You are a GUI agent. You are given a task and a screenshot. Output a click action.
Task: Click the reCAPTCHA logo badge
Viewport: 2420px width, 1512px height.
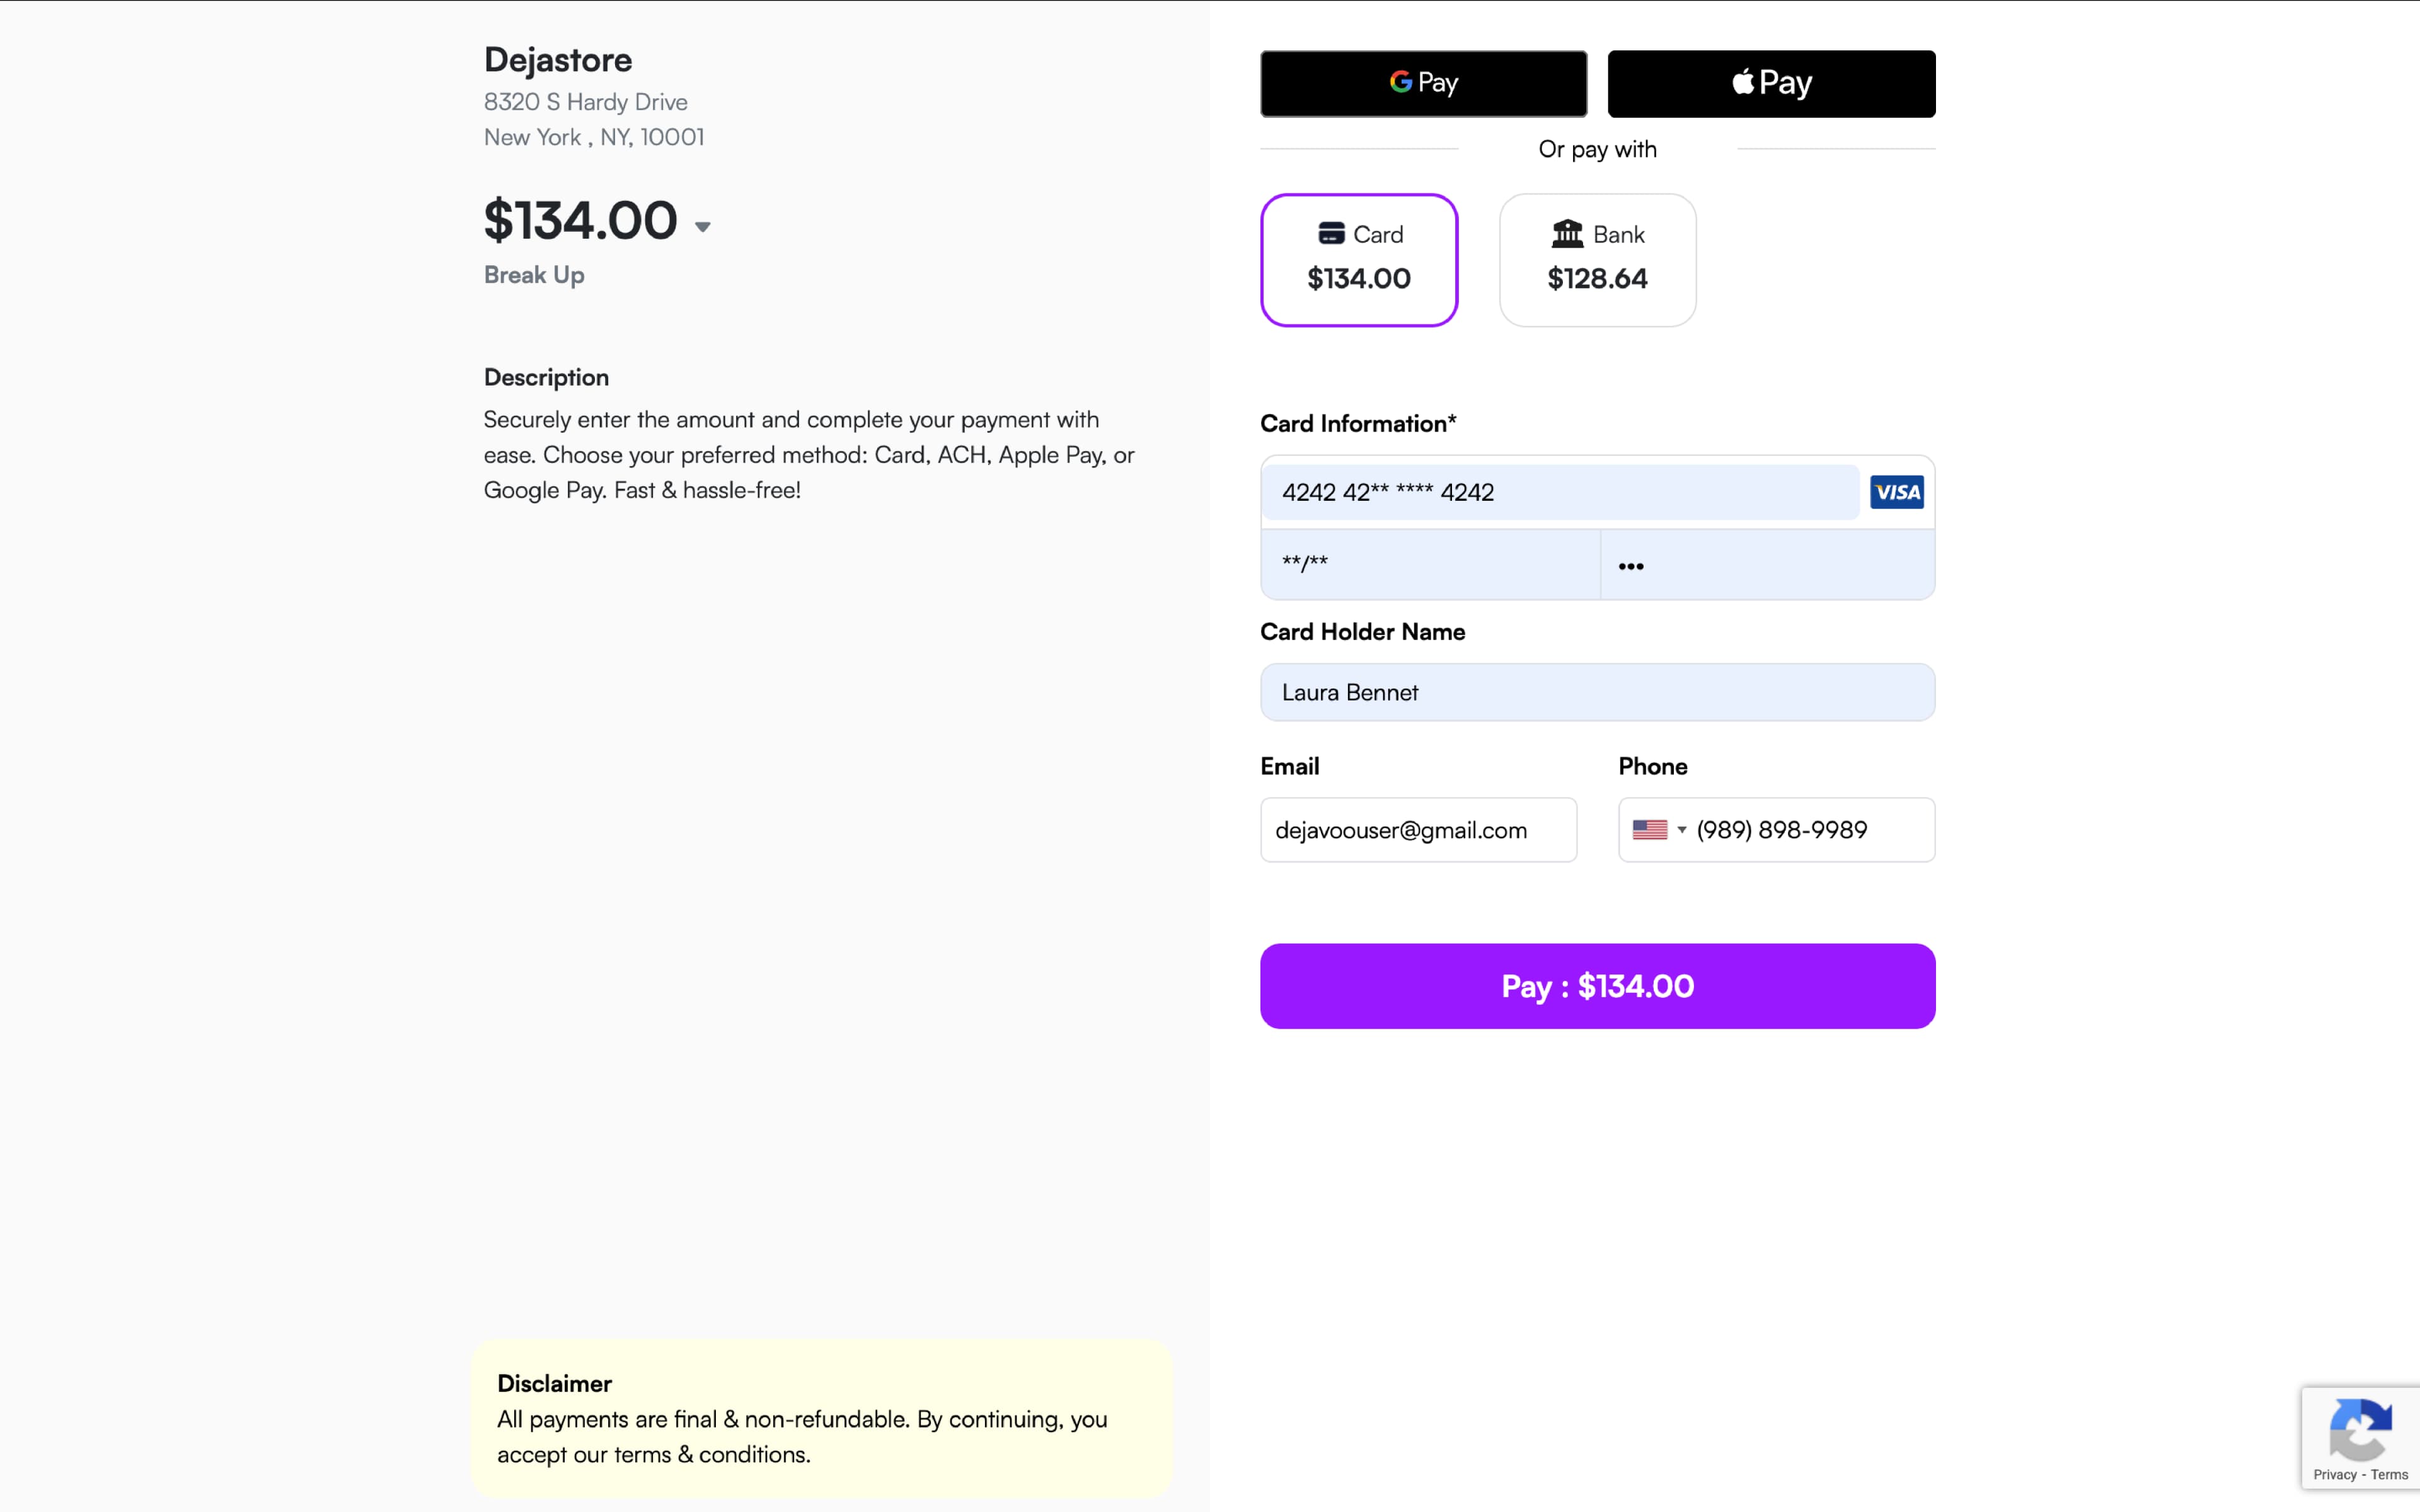2360,1430
